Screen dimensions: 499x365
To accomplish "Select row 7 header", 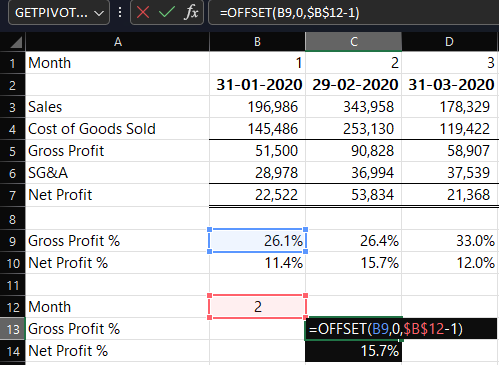I will (12, 195).
